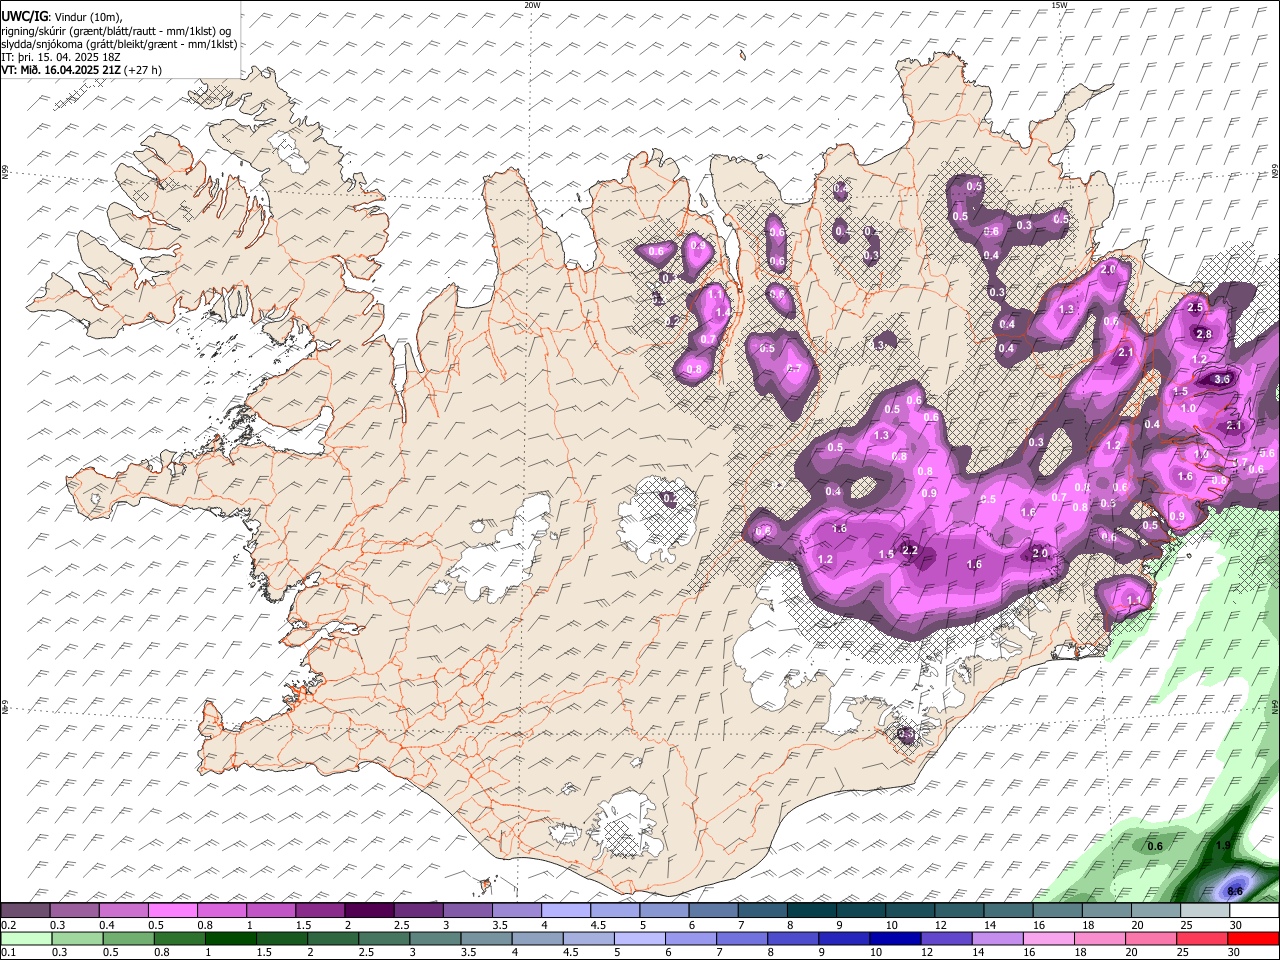Click the 'rigning/skúrir' legend description line

tap(117, 30)
